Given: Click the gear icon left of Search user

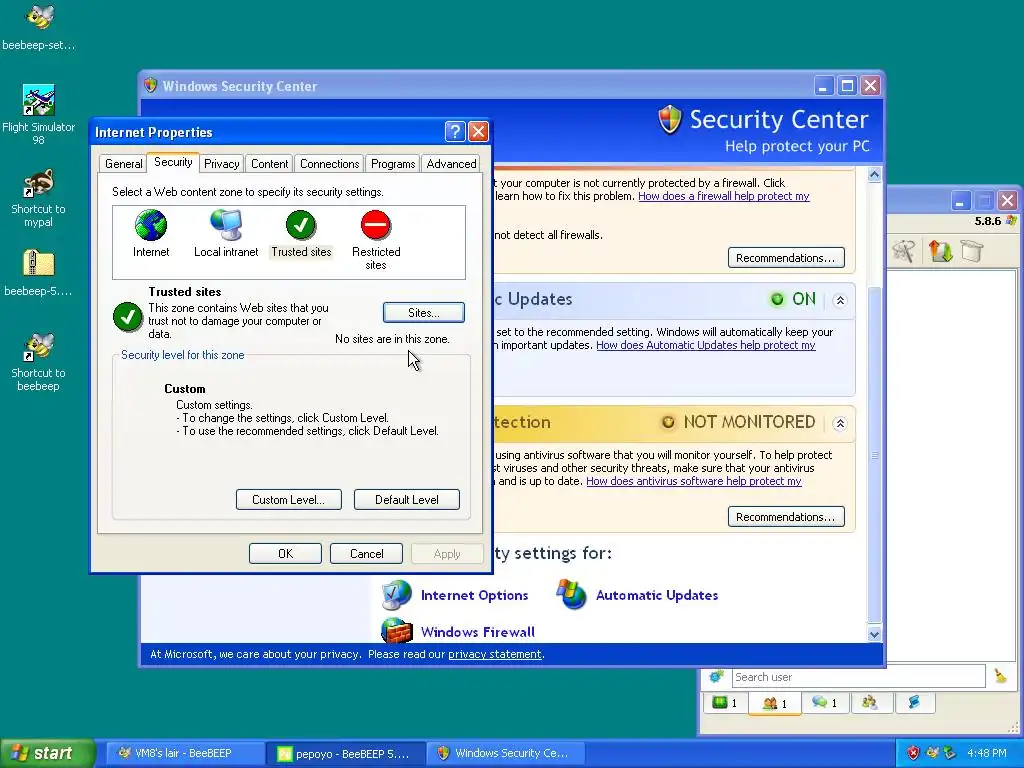Looking at the screenshot, I should point(716,676).
